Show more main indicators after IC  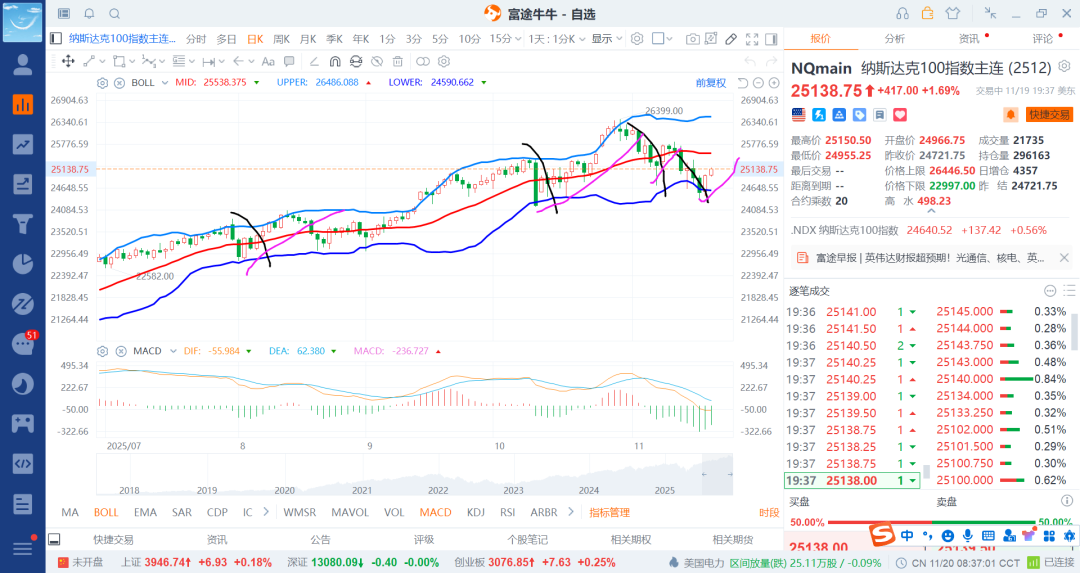point(266,512)
